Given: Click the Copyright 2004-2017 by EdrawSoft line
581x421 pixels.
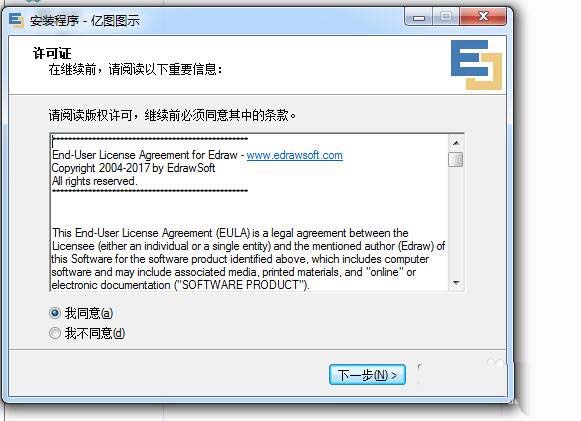Looking at the screenshot, I should pos(133,168).
